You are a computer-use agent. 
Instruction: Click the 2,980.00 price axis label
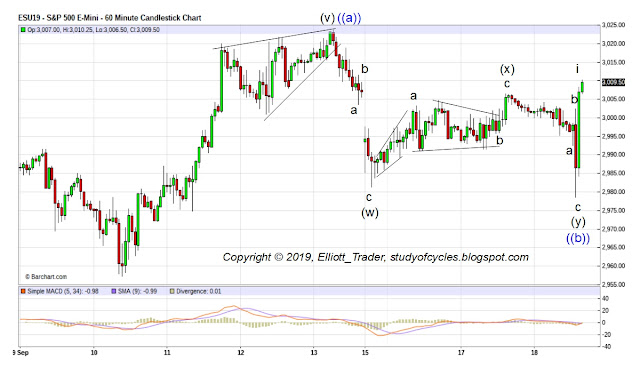pyautogui.click(x=613, y=192)
